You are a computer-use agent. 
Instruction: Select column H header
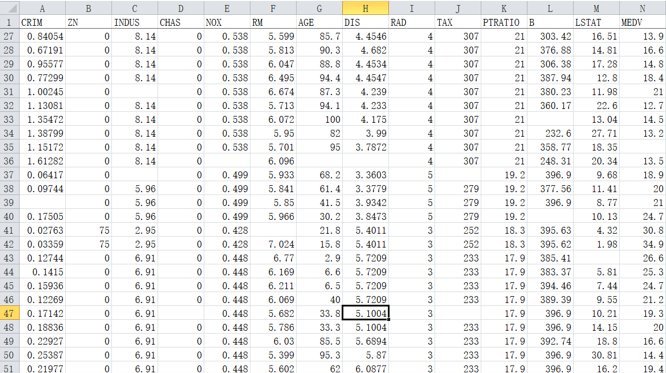(365, 8)
